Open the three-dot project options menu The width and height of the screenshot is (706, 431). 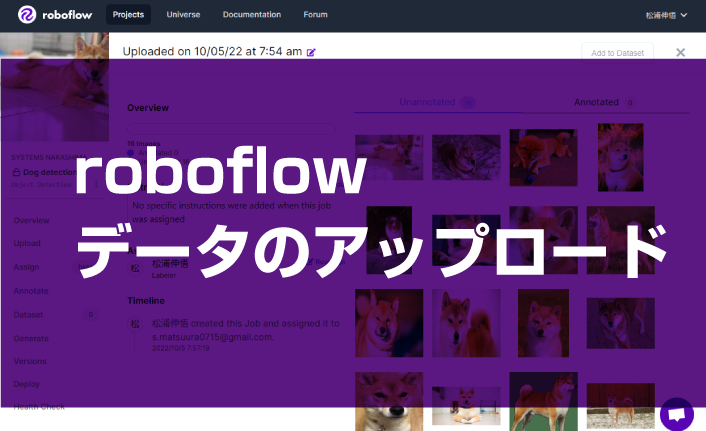(x=96, y=183)
